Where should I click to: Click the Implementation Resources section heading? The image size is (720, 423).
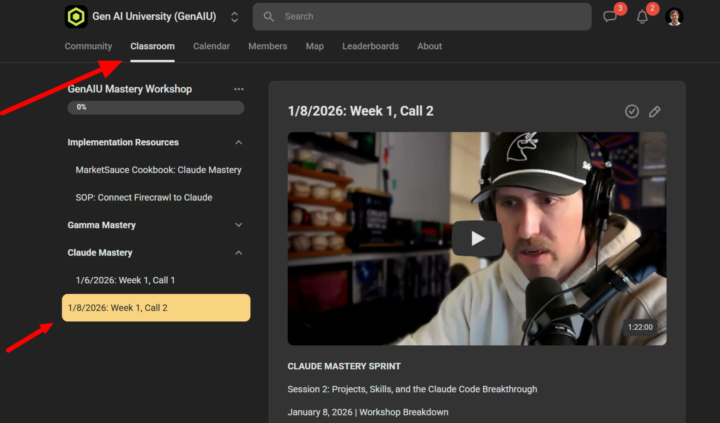(123, 142)
